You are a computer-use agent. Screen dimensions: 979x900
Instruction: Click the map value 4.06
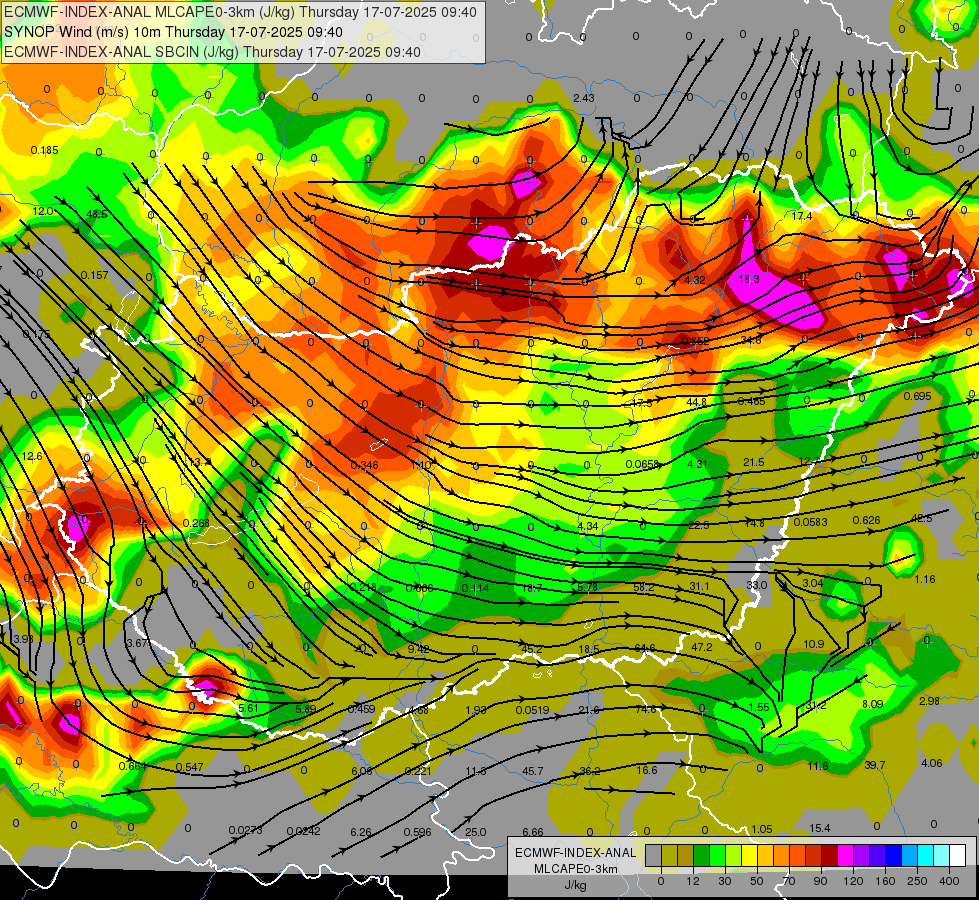tap(932, 763)
